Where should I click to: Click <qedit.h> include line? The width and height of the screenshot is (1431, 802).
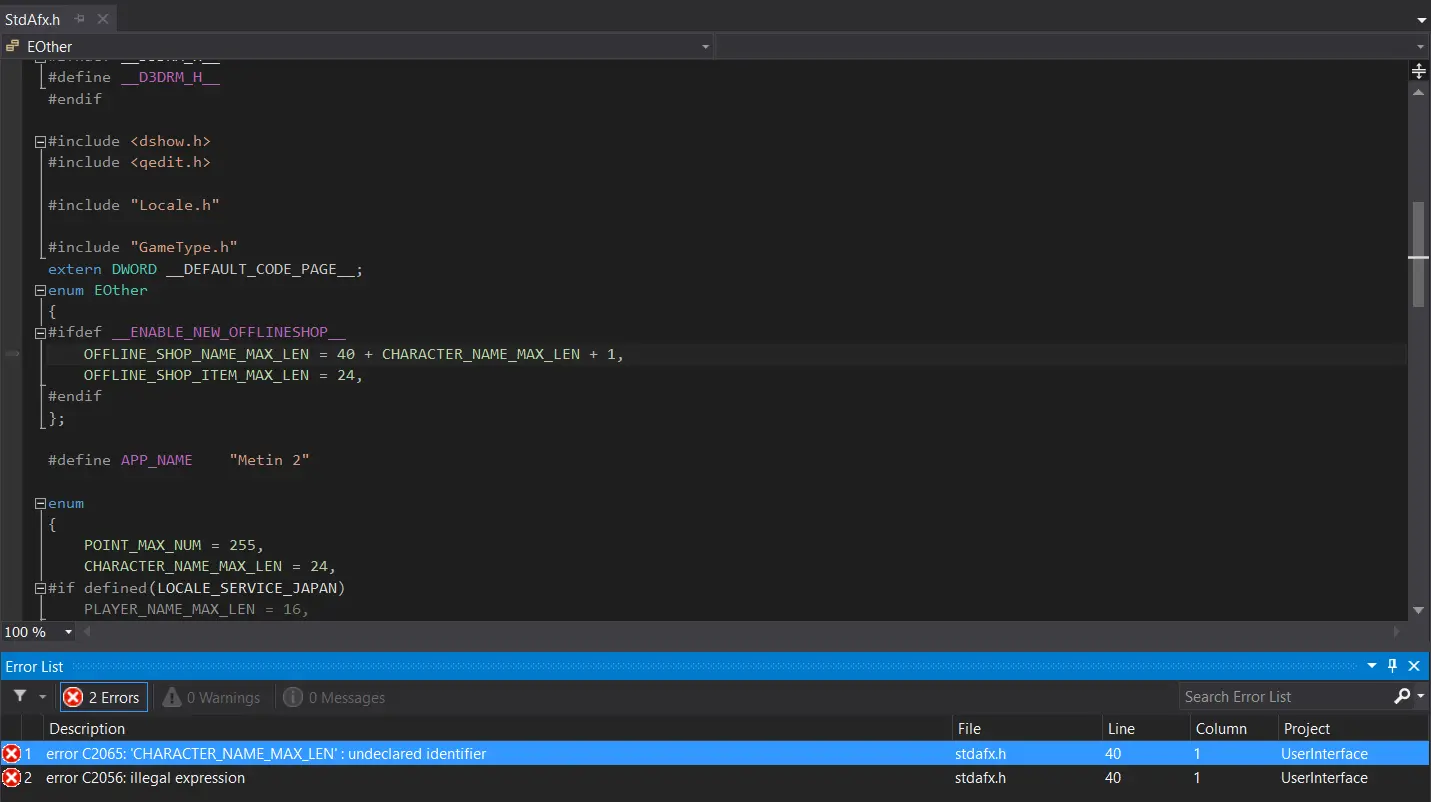tap(129, 162)
